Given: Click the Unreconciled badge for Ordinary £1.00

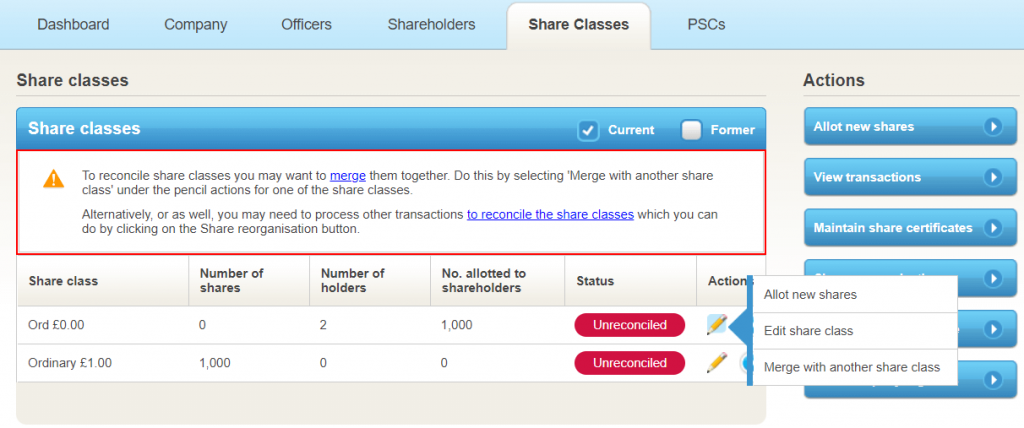Looking at the screenshot, I should (629, 363).
